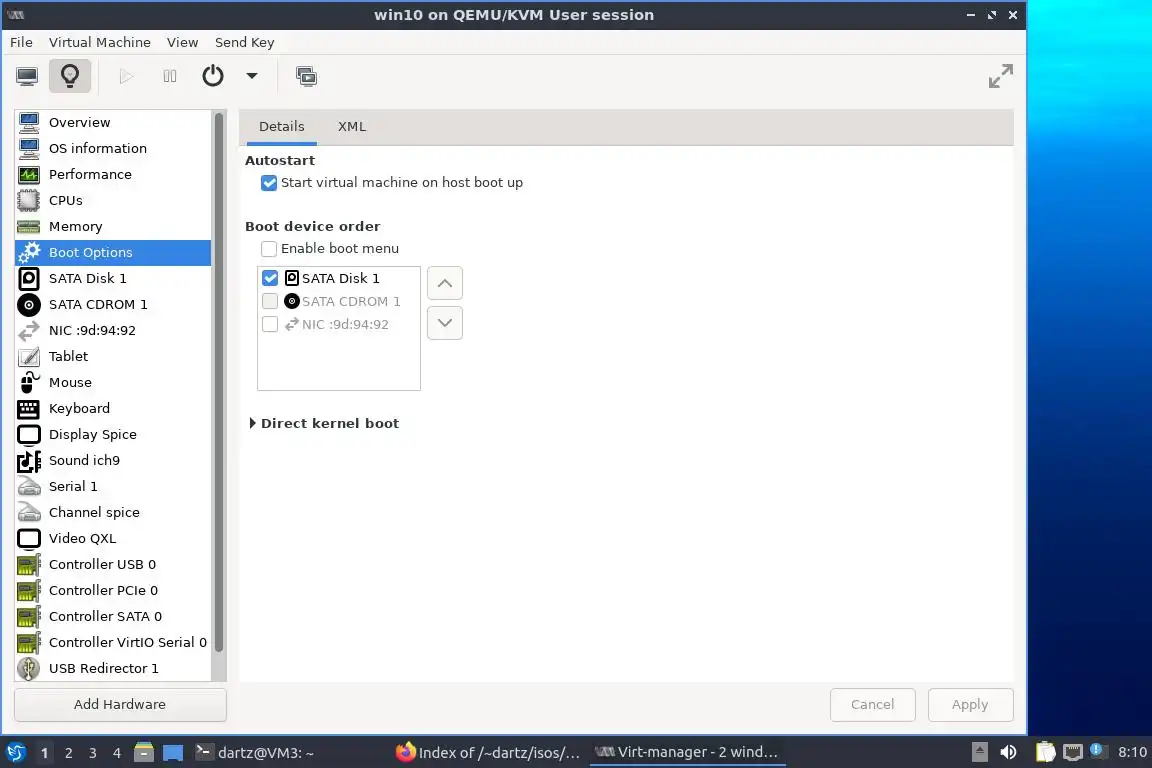Screen dimensions: 1152x768
Task: Move boot device down with arrow button
Action: click(444, 323)
